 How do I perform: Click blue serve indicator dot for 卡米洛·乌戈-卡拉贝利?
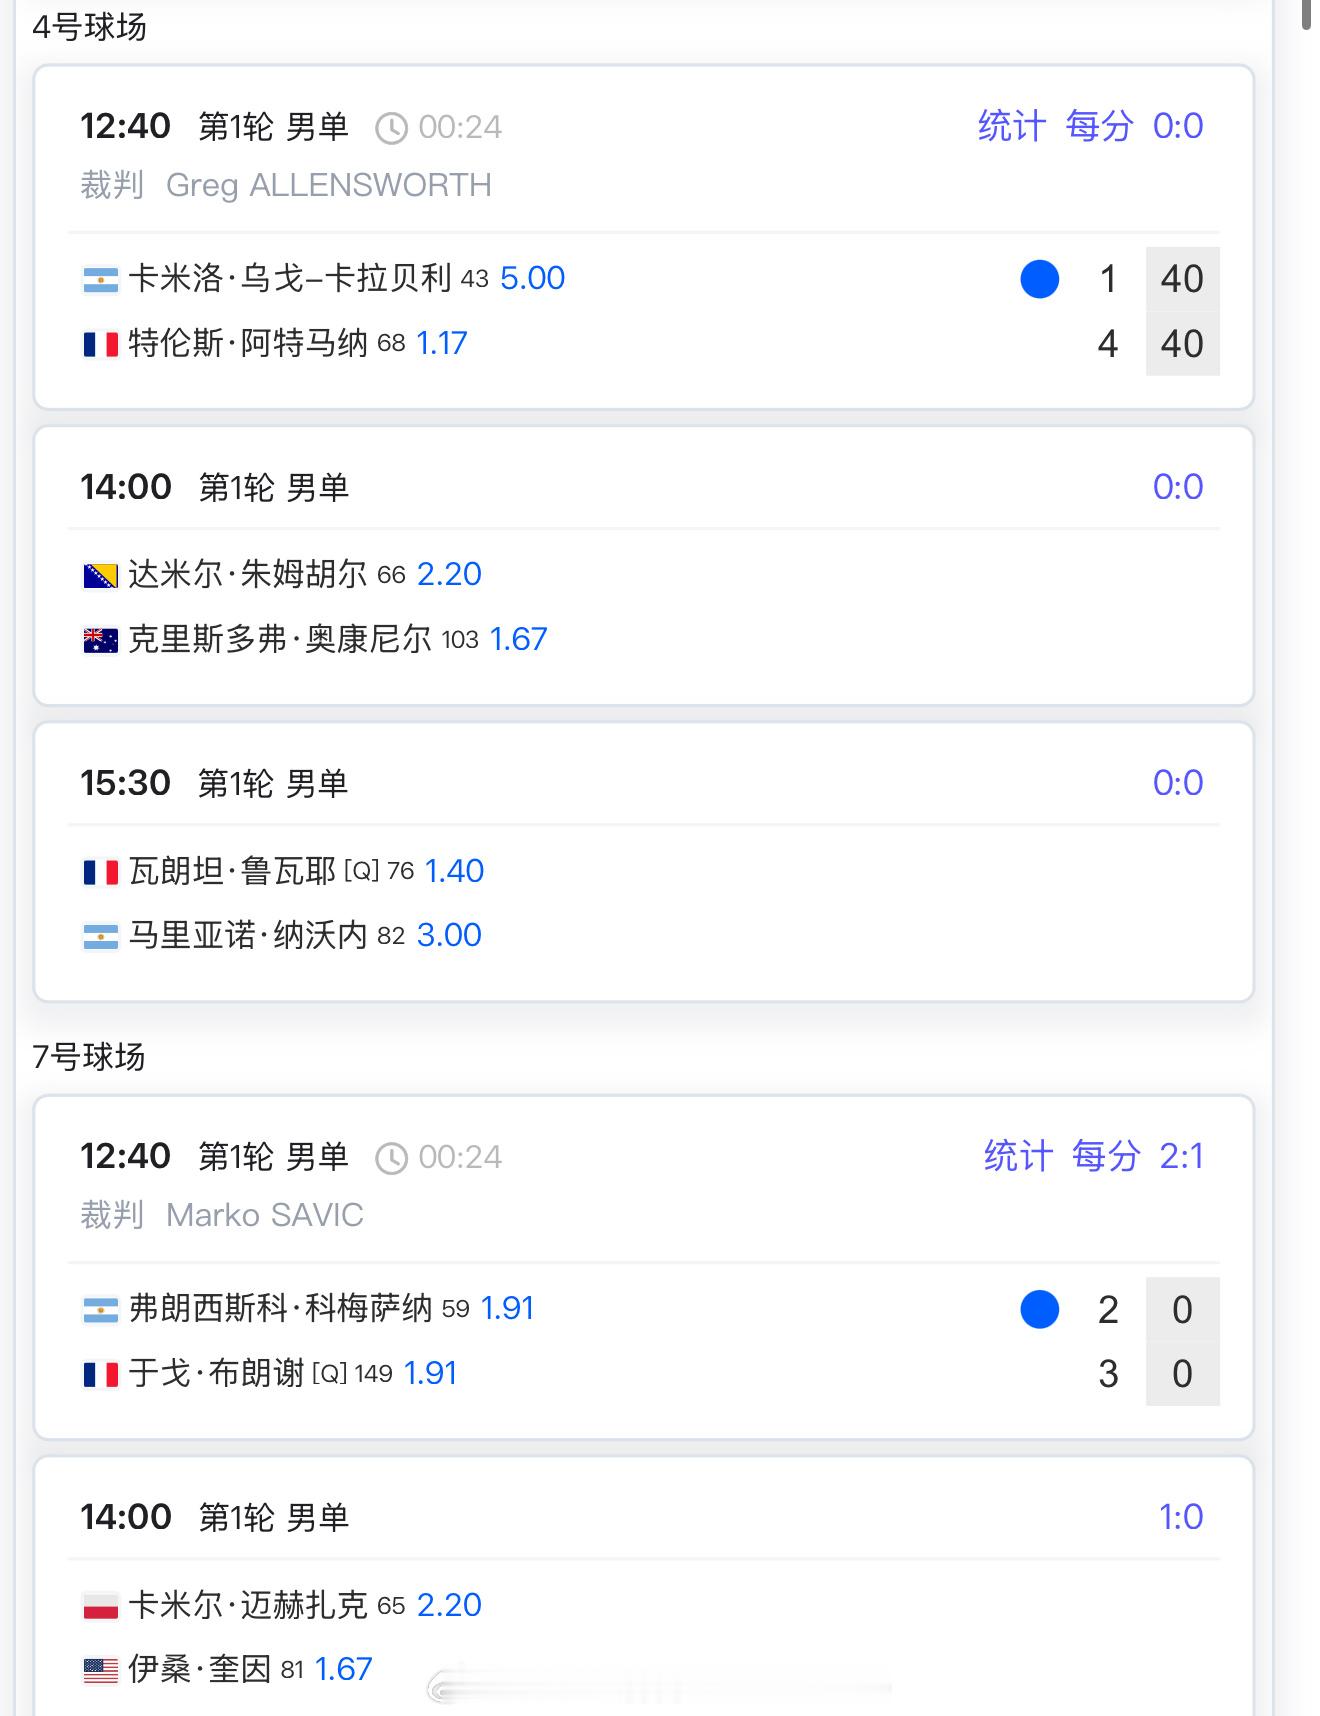tap(1039, 279)
